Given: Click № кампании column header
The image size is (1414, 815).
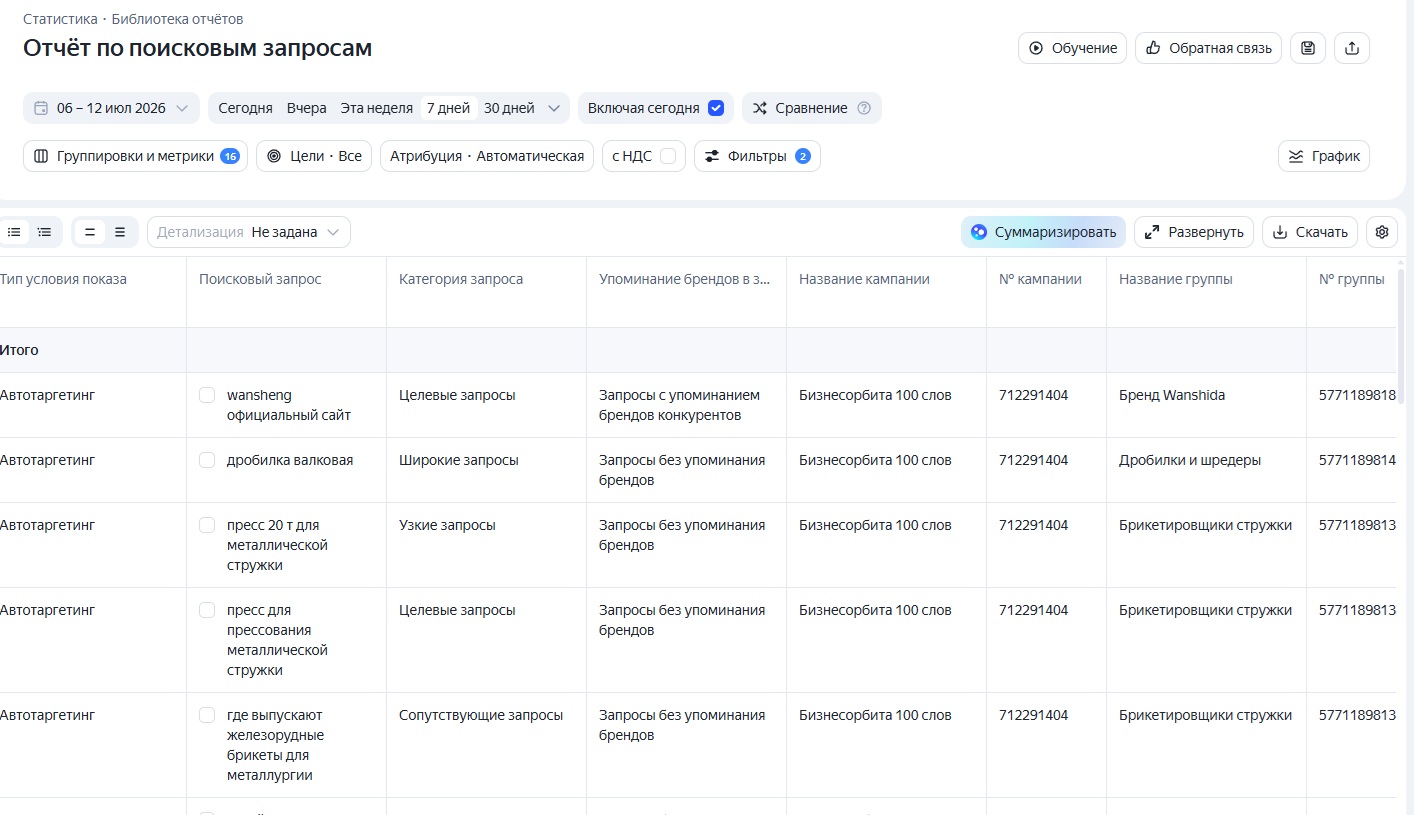Looking at the screenshot, I should click(1040, 279).
